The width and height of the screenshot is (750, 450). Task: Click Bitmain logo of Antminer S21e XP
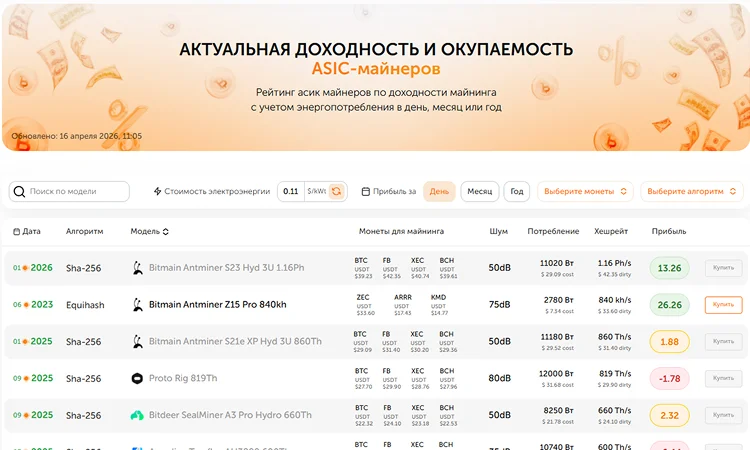coord(138,341)
